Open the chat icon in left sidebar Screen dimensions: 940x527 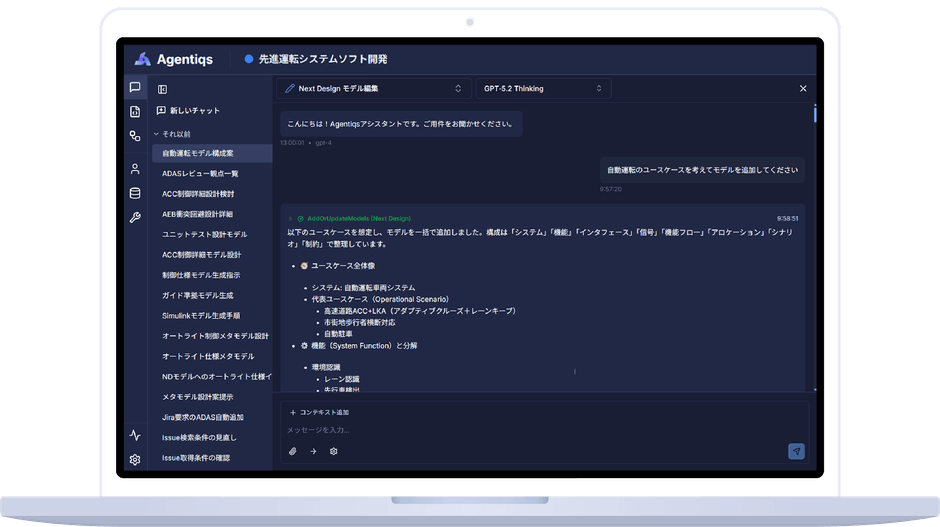(x=135, y=88)
